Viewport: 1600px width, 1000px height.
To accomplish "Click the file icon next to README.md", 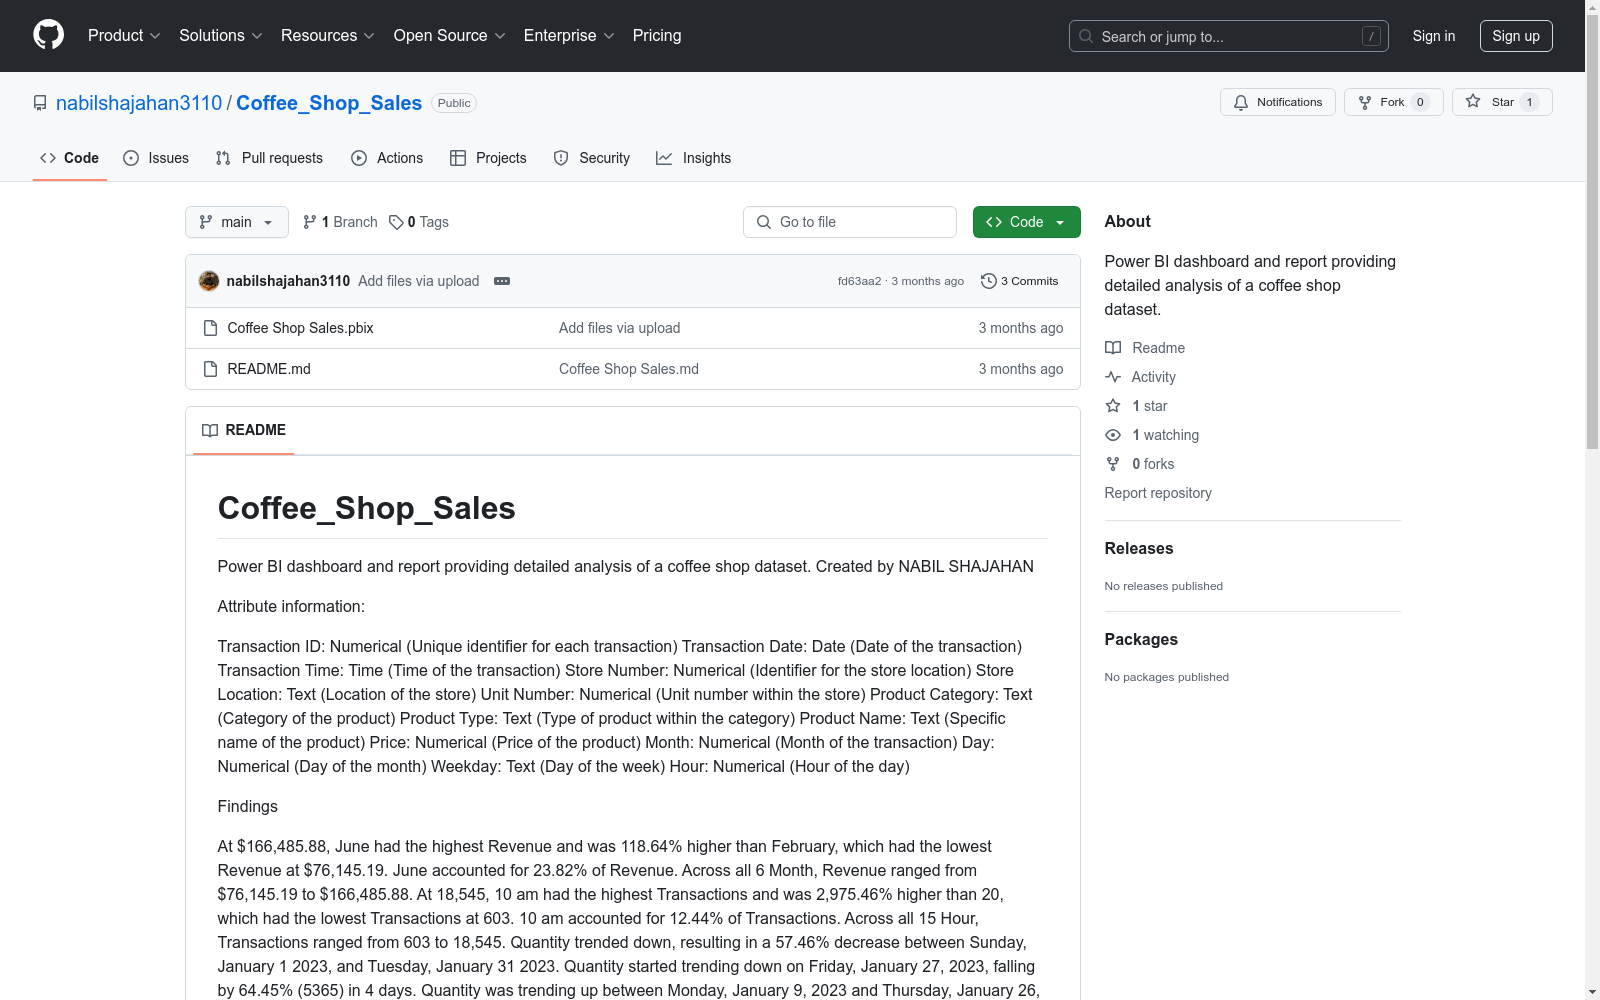I will point(210,369).
